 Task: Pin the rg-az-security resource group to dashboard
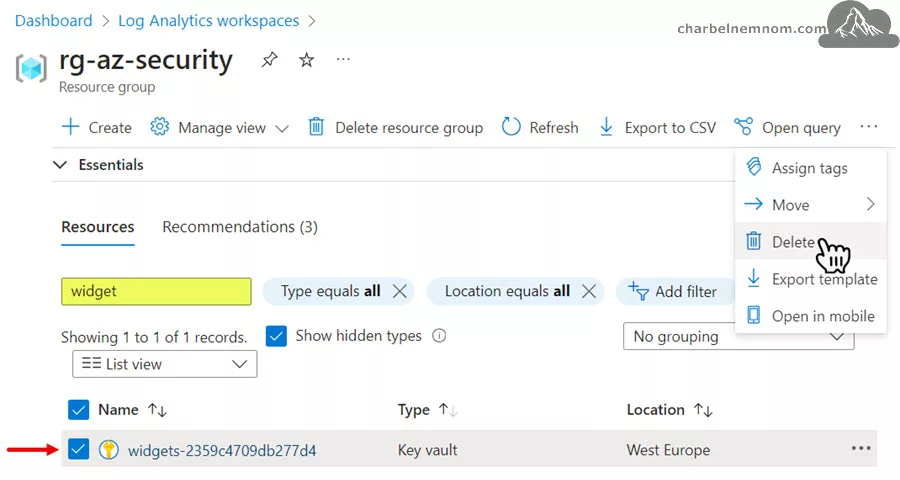click(x=269, y=59)
